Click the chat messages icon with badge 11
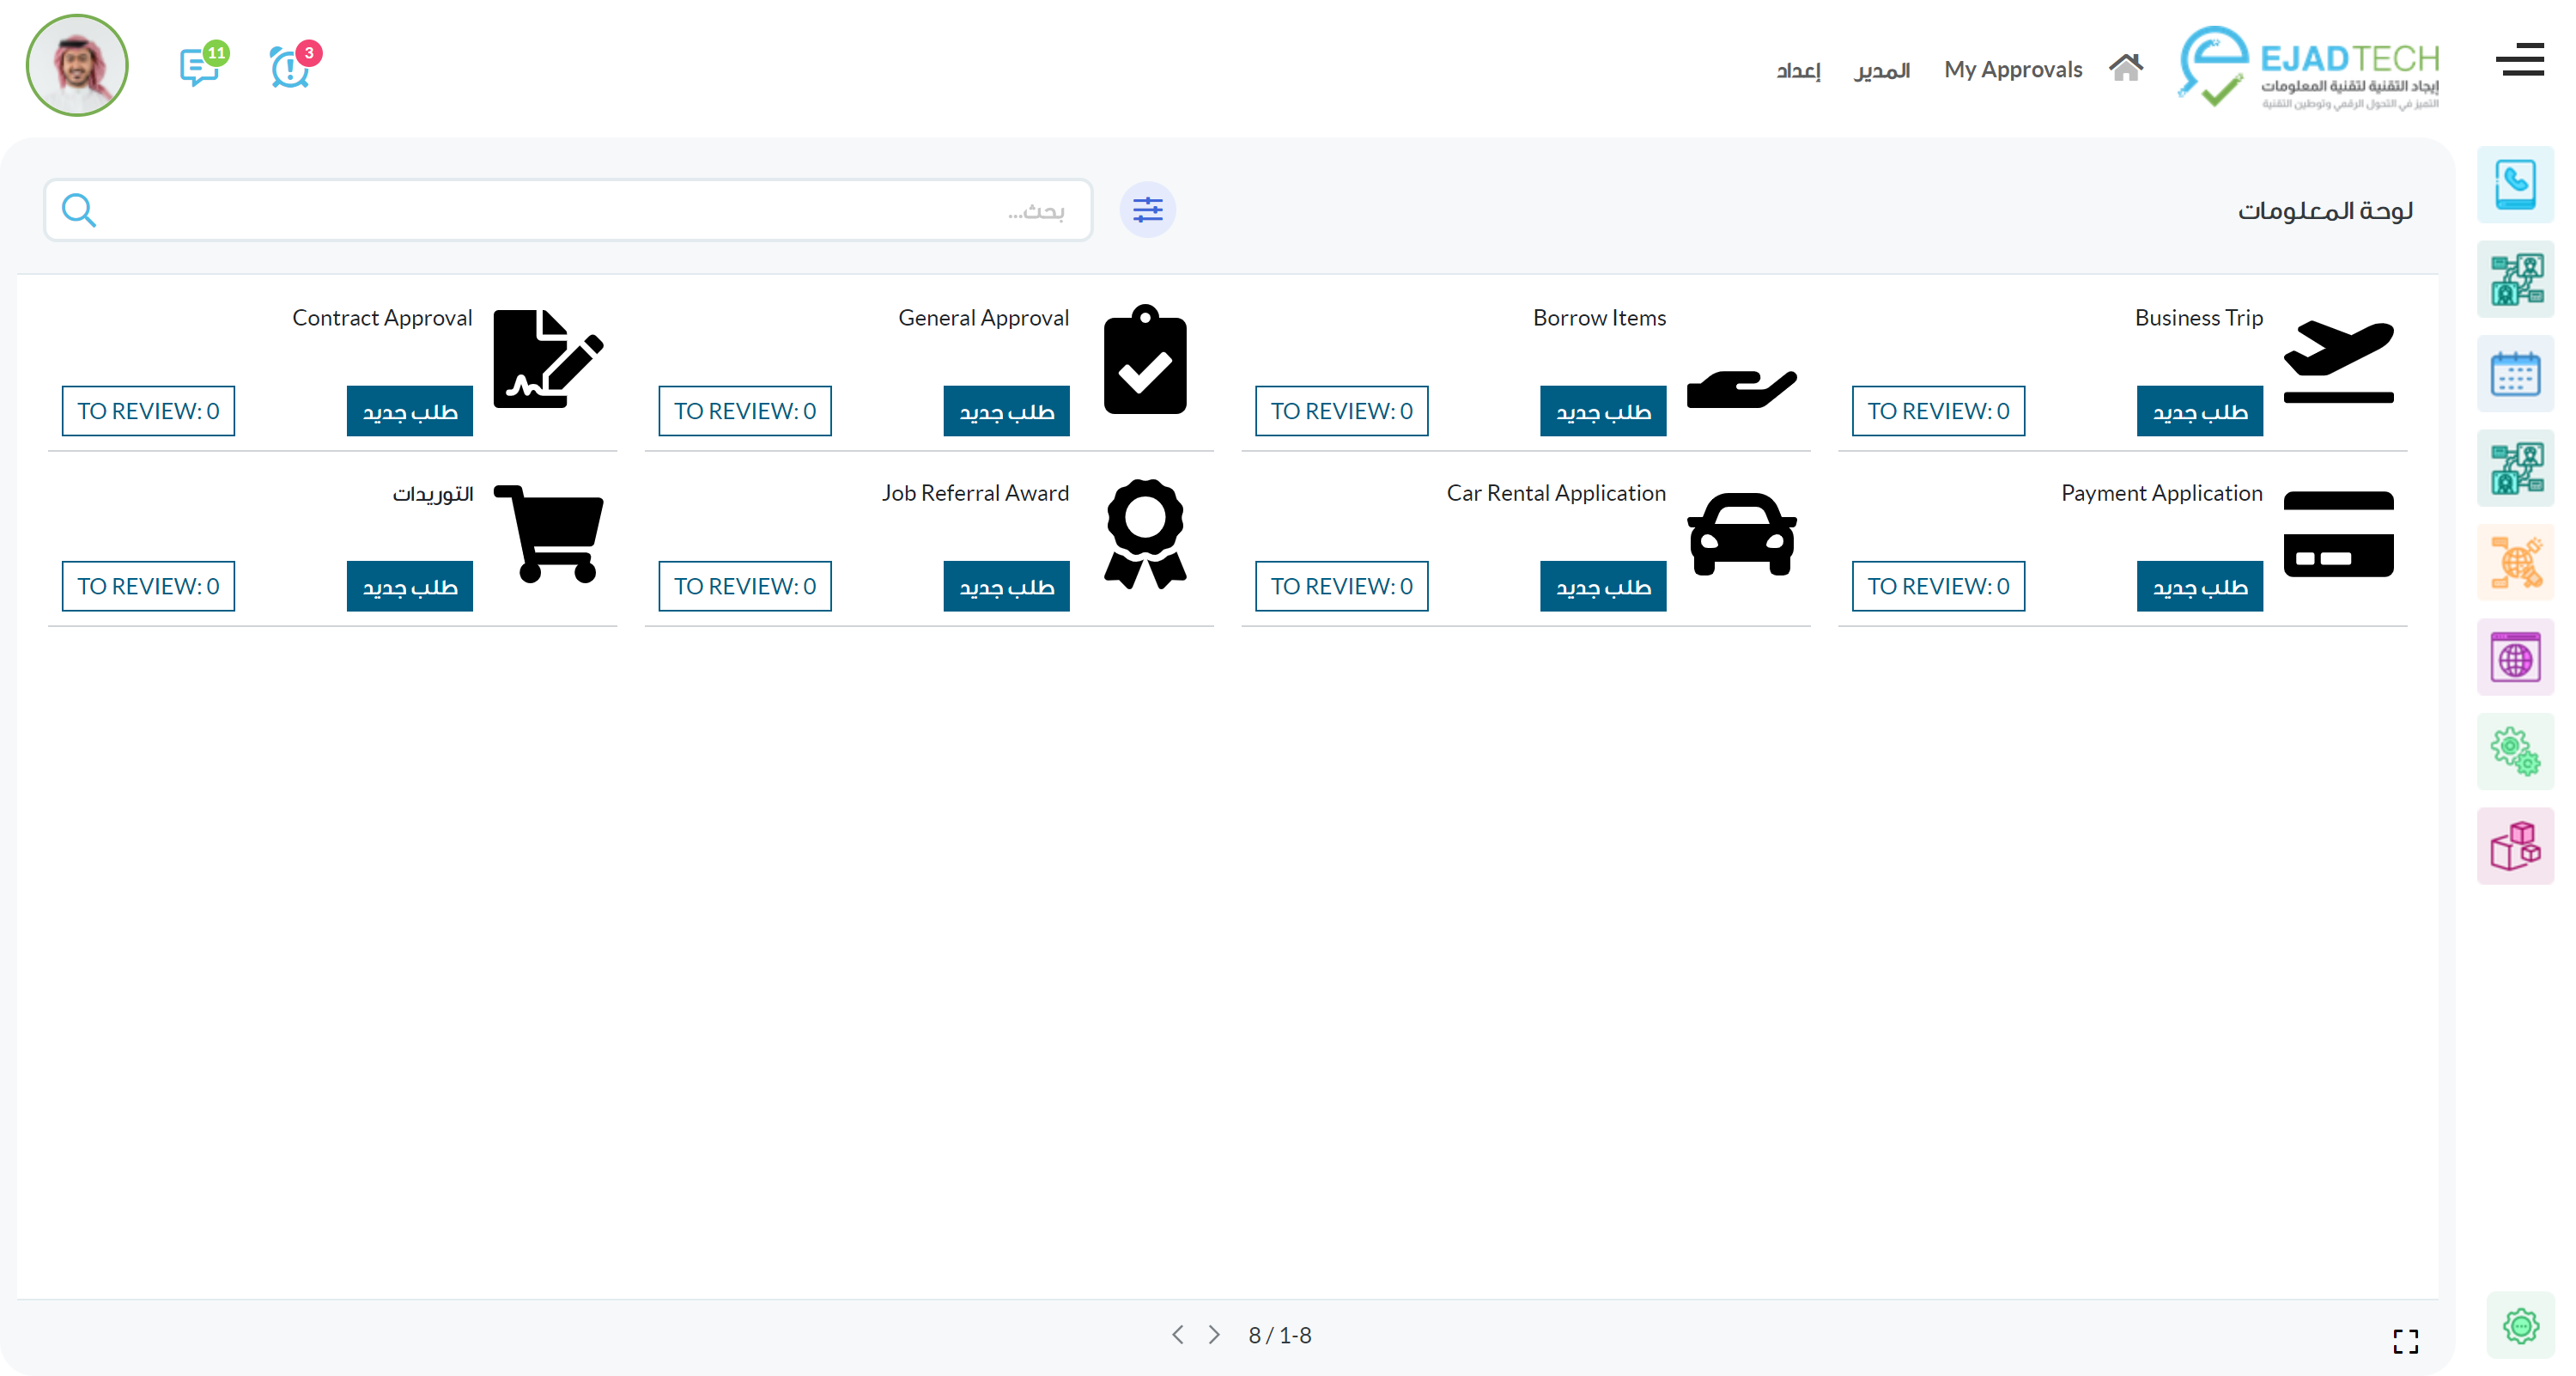Image resolution: width=2576 pixels, height=1376 pixels. (x=200, y=67)
